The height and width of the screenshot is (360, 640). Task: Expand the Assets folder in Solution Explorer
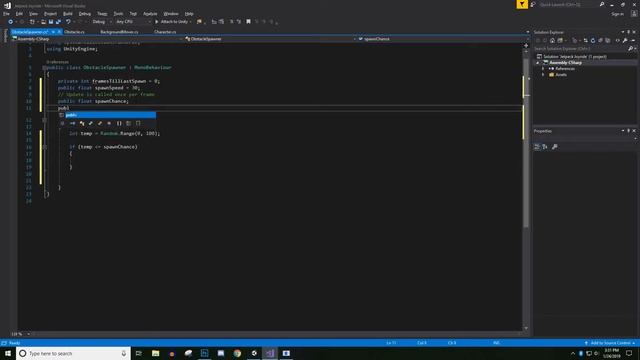click(x=543, y=75)
